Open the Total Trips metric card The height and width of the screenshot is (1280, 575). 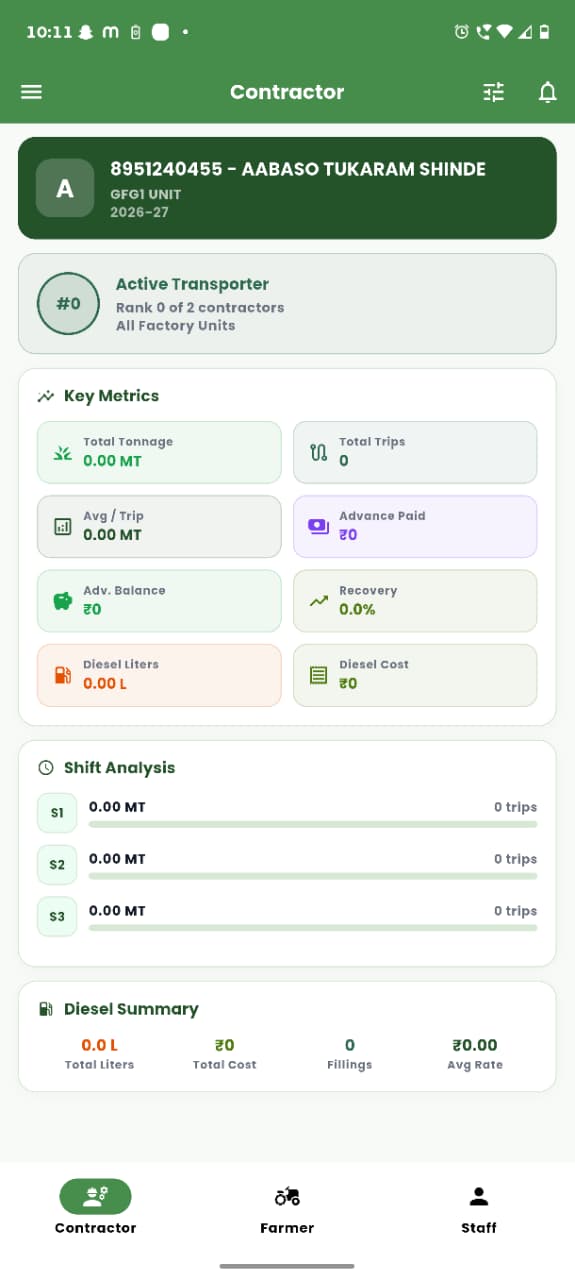[x=415, y=452]
